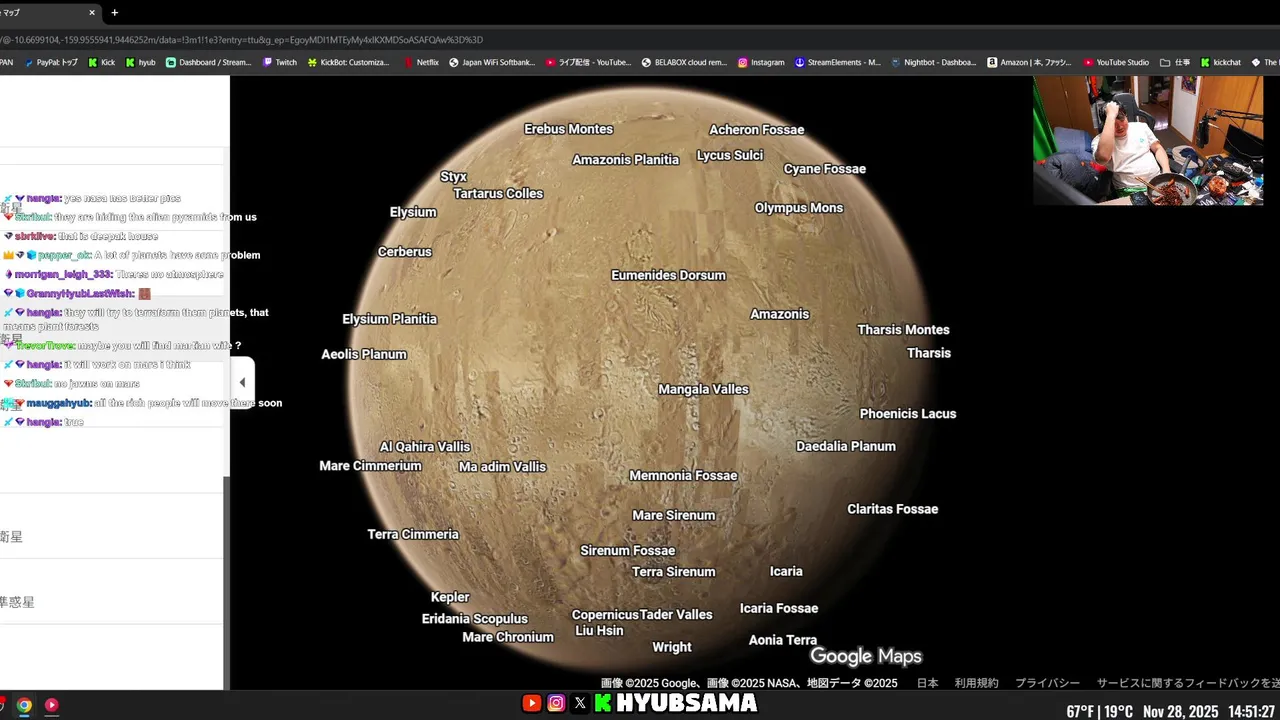Open the 利用規約 terms link

[976, 683]
